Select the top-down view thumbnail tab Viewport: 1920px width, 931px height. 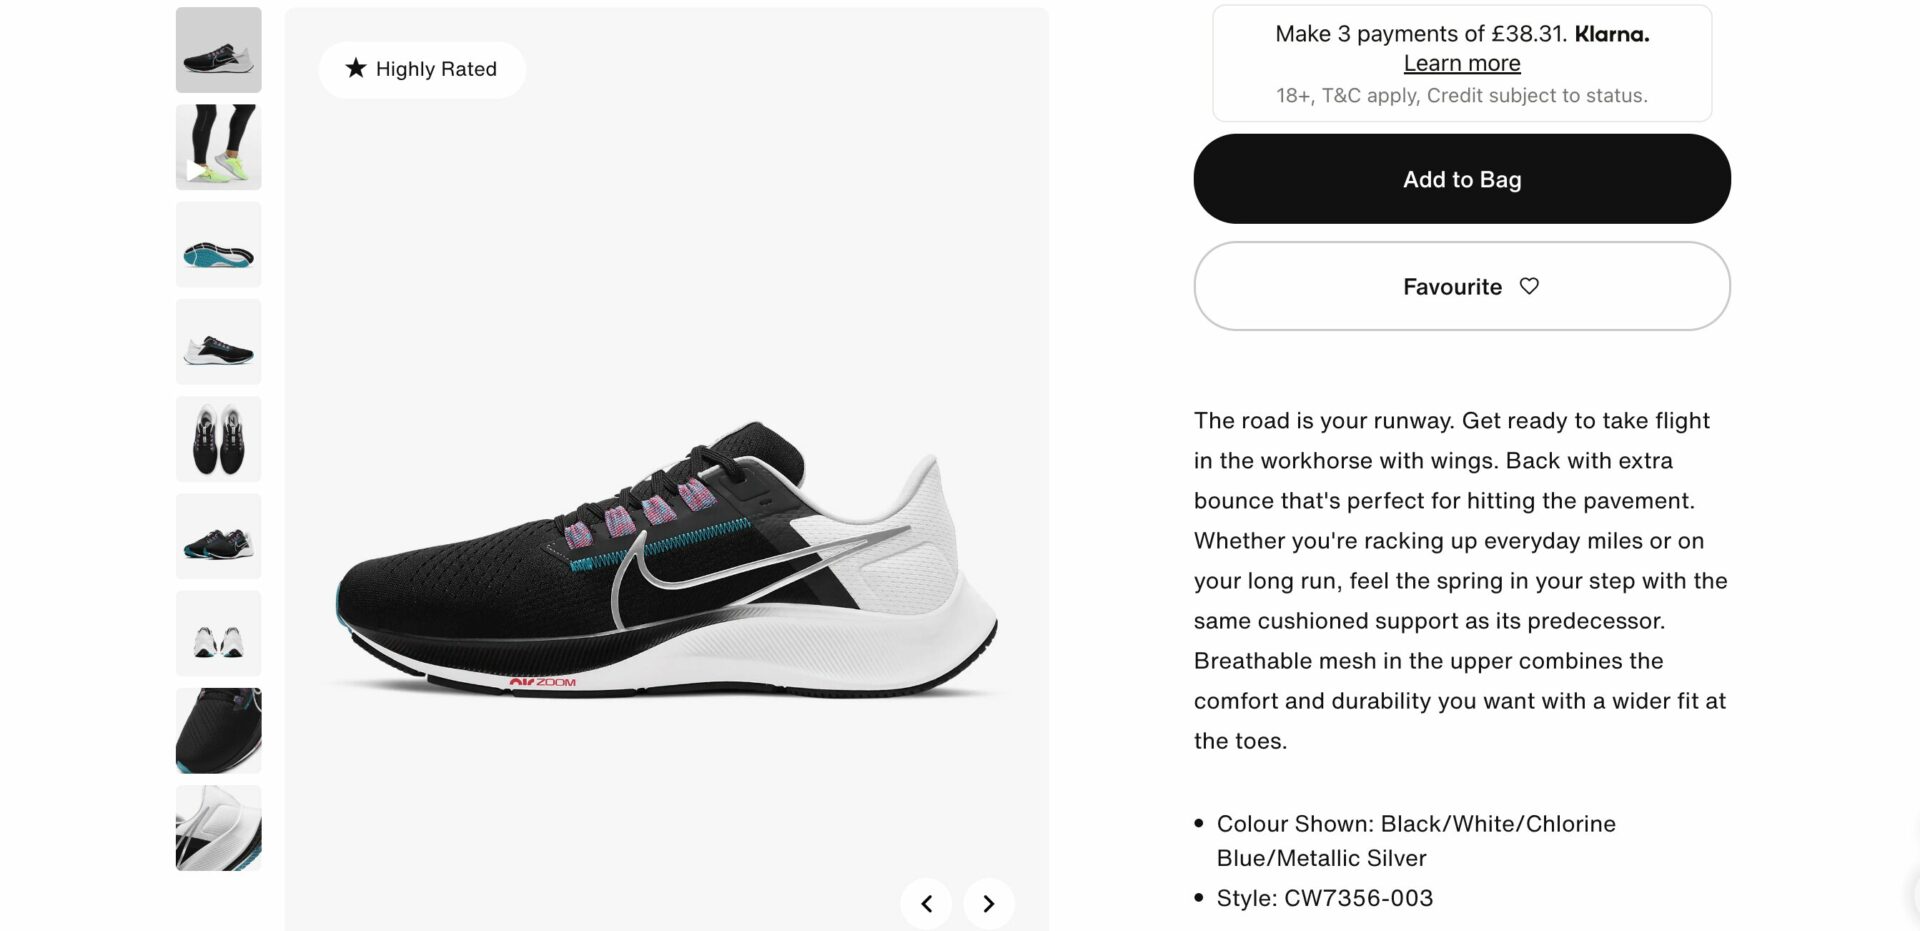coord(218,438)
